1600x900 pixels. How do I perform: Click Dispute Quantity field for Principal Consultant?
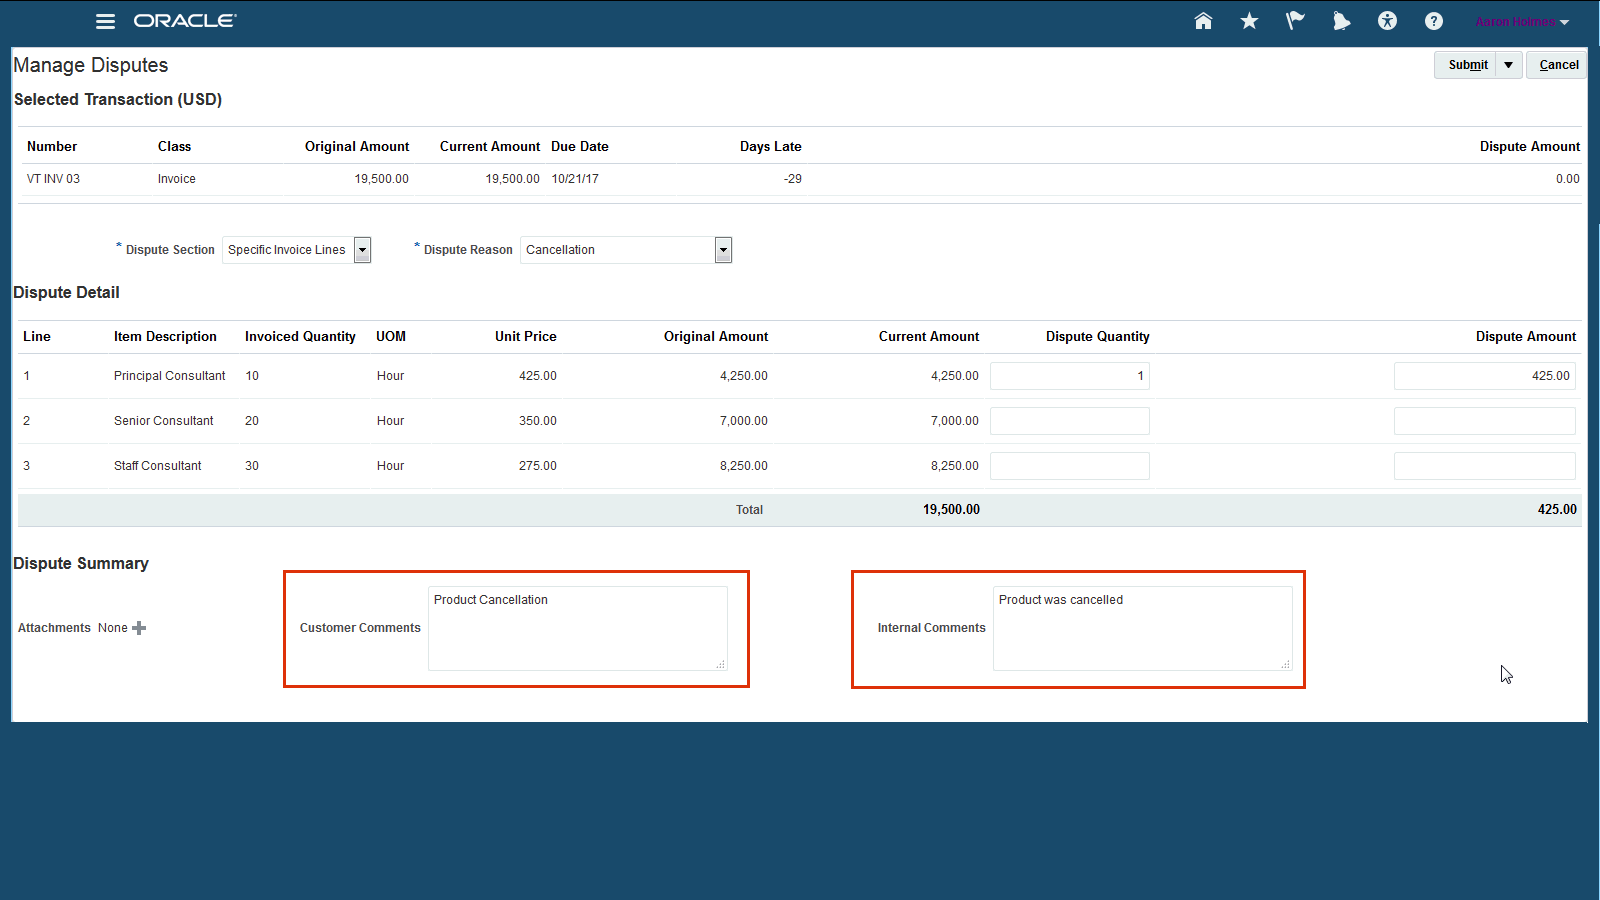tap(1069, 376)
